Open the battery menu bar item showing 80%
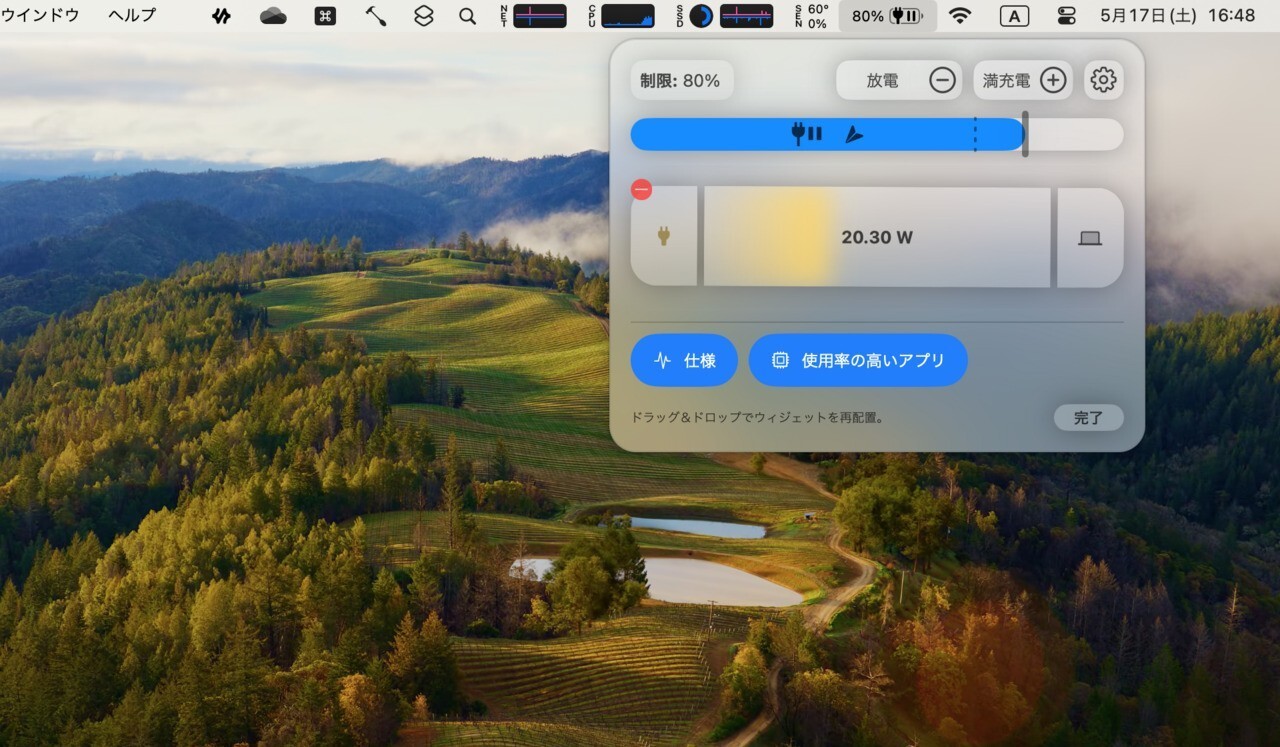The height and width of the screenshot is (747, 1280). pos(887,16)
